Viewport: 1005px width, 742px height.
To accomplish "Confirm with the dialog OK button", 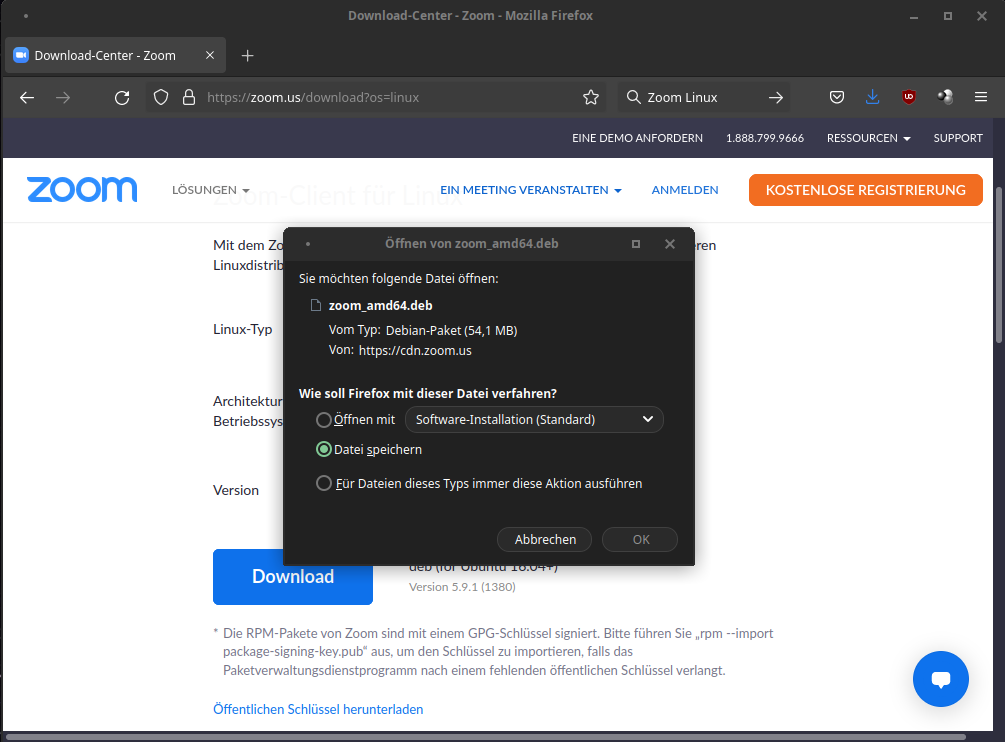I will pos(640,540).
